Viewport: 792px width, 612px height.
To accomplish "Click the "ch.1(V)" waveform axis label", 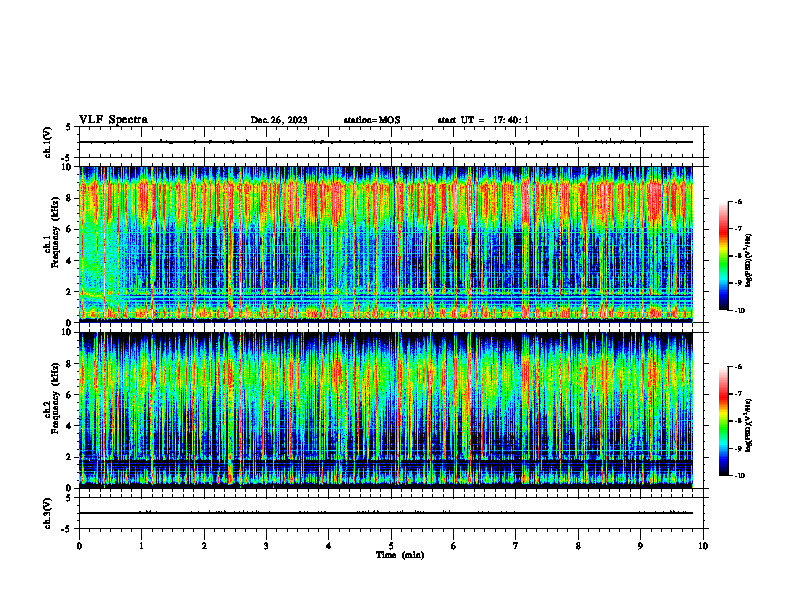I will coord(47,142).
